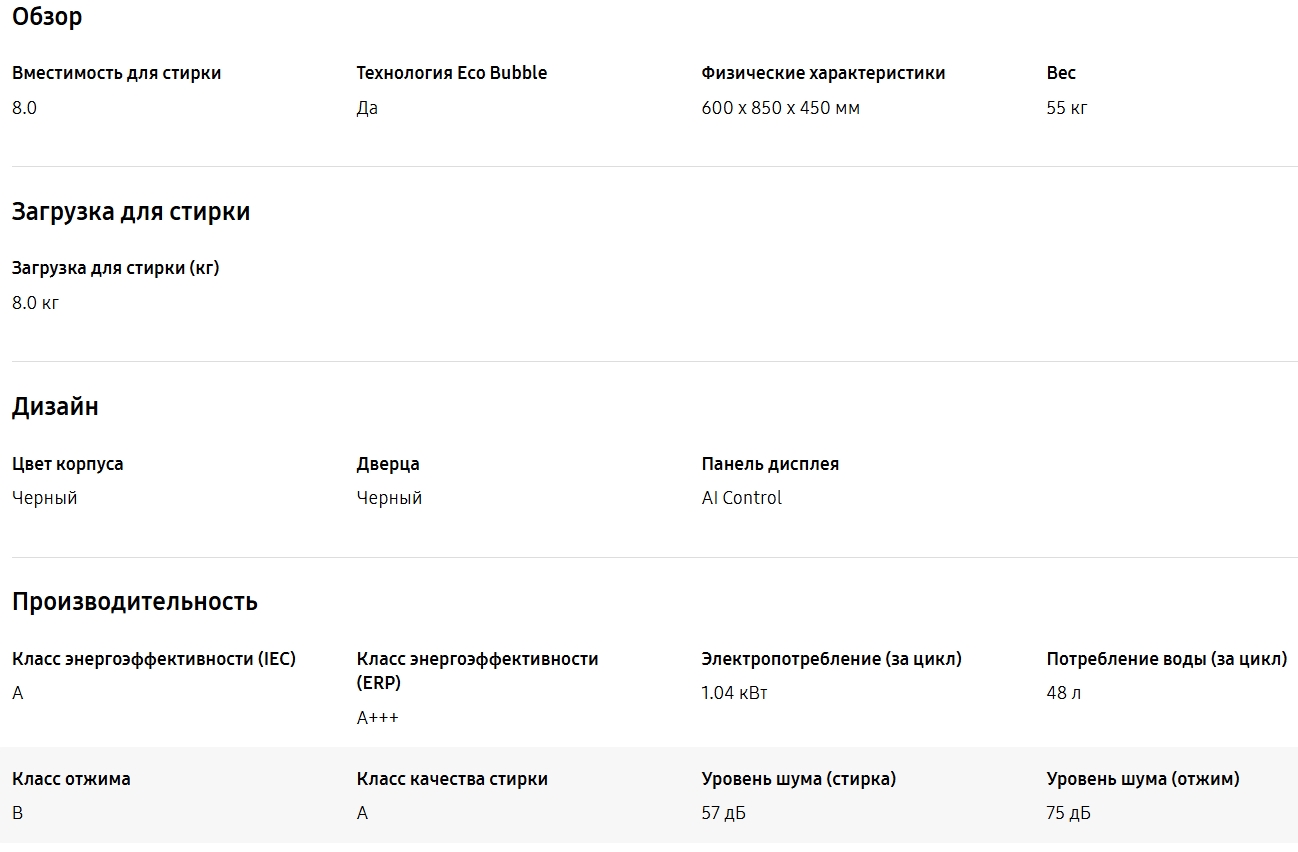The width and height of the screenshot is (1298, 852).
Task: Click the Цвет корпуса label
Action: coord(68,464)
